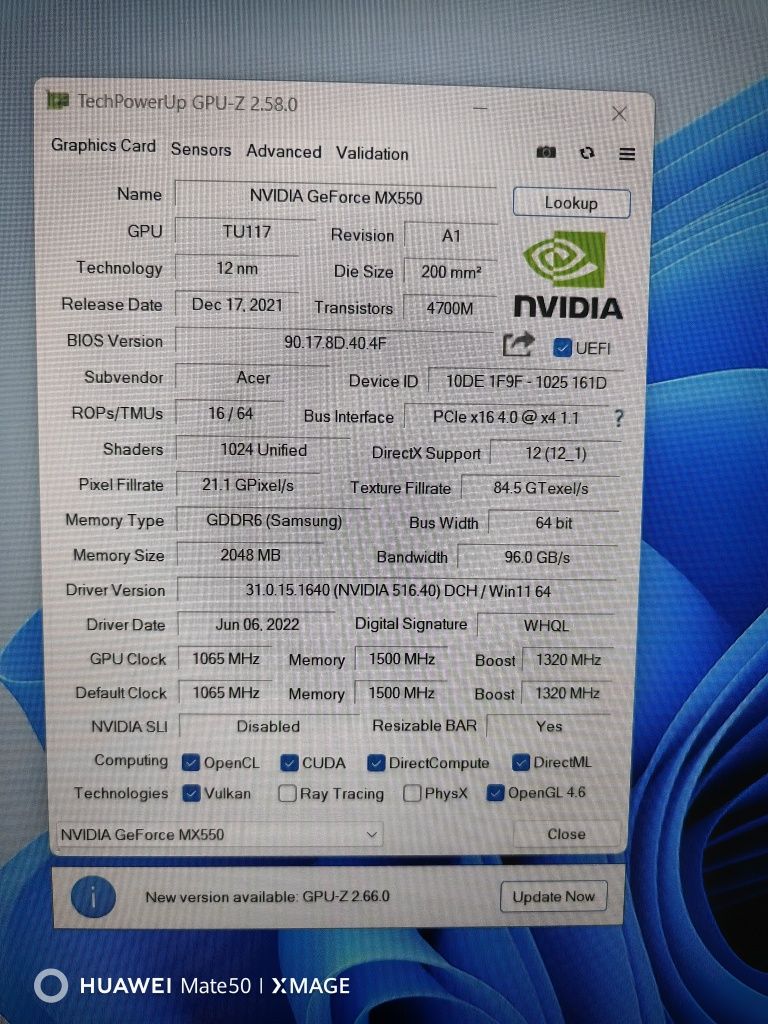Click the Memory Type GDDR6 (Samsung)
768x1024 pixels.
[274, 520]
